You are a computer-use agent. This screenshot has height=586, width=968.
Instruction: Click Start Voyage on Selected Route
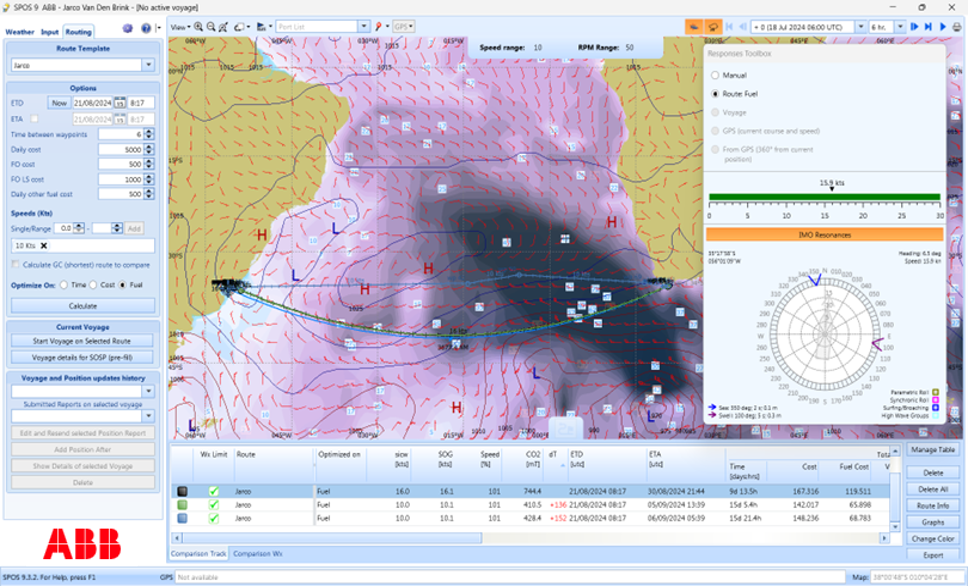point(83,341)
